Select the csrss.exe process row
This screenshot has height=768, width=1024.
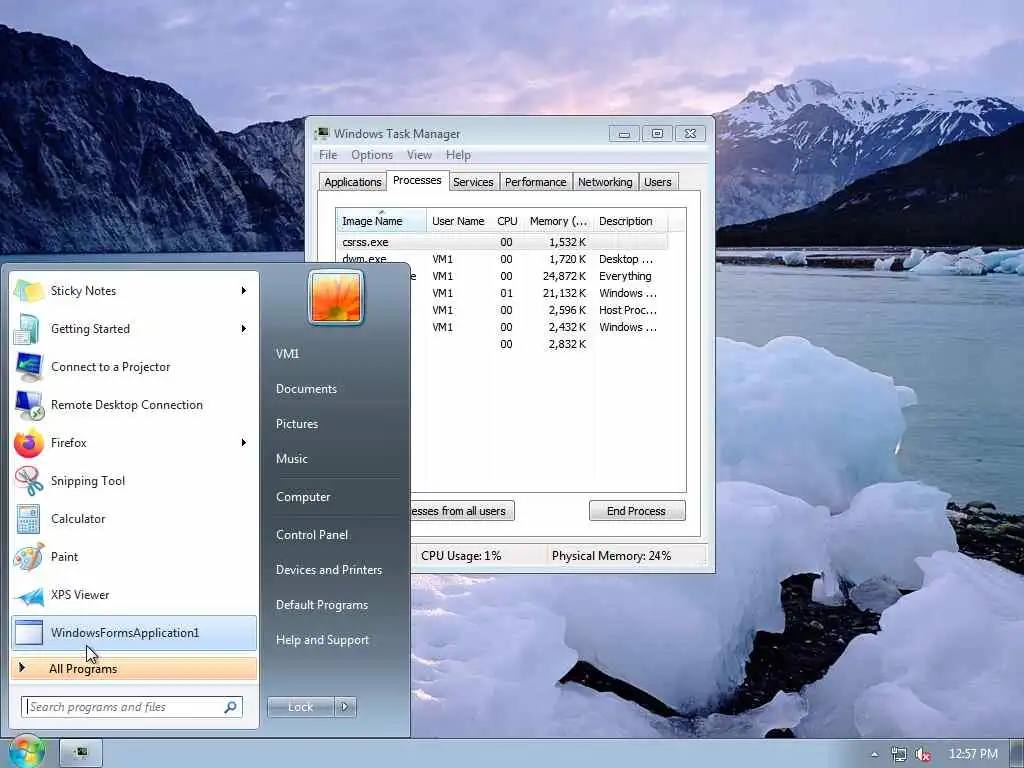pyautogui.click(x=502, y=242)
